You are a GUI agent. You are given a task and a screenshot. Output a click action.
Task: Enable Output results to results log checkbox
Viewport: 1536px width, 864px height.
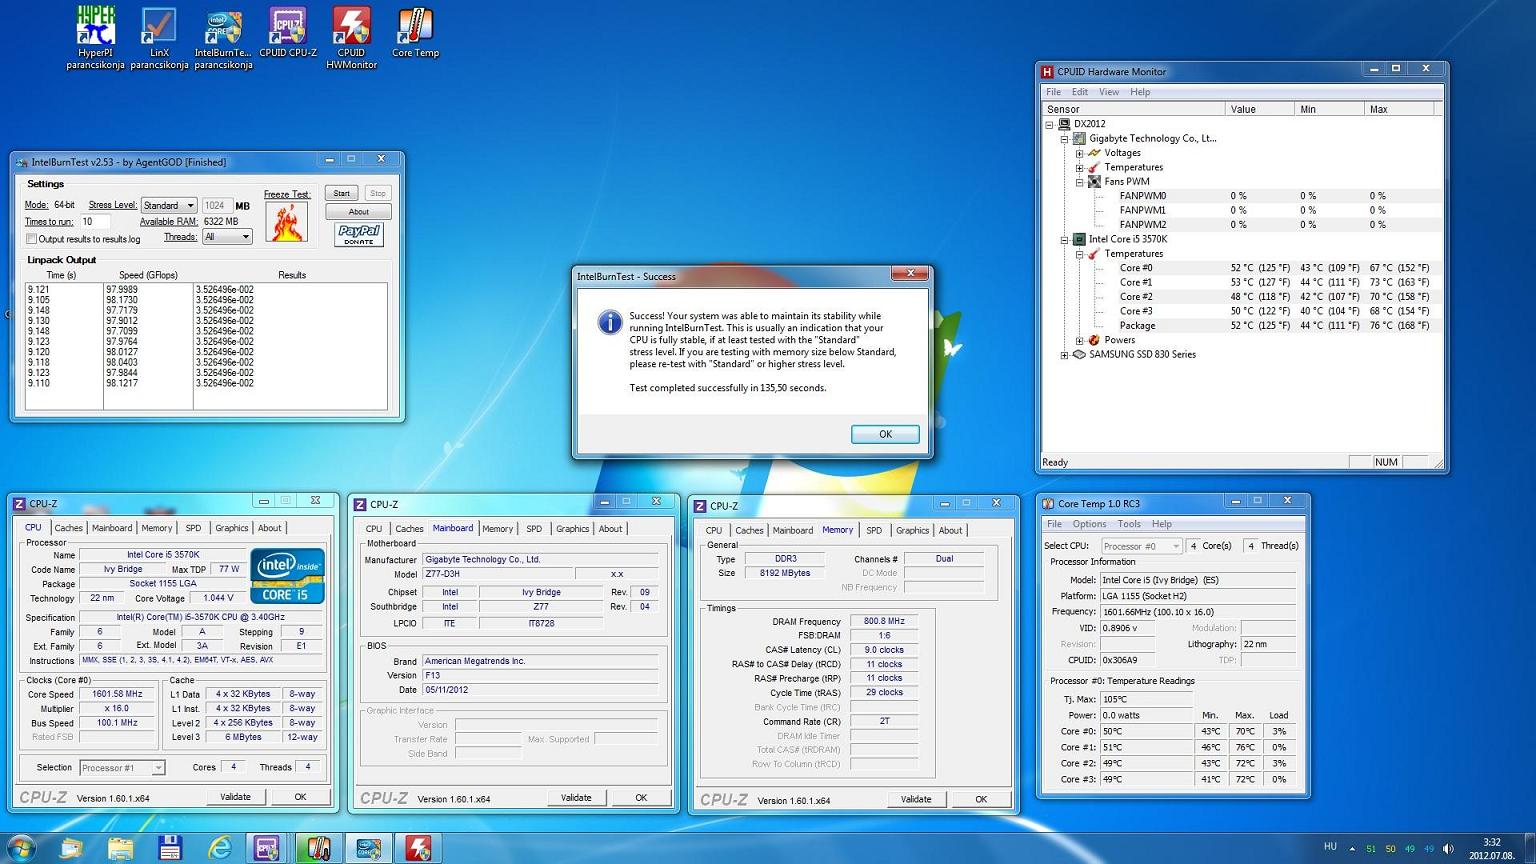pos(31,239)
